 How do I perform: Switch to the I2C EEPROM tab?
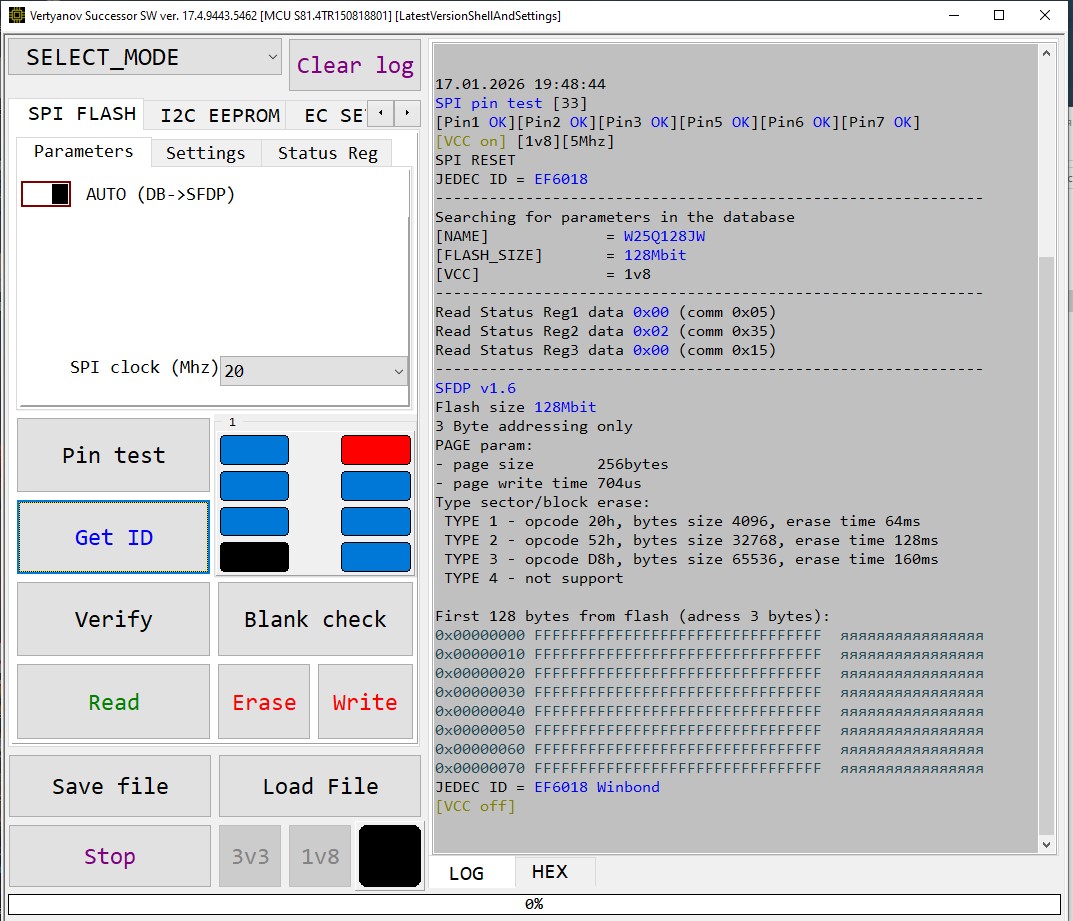point(220,115)
